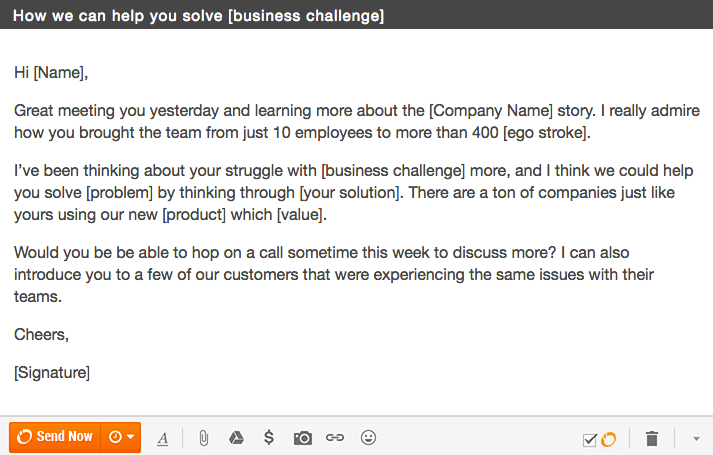Viewport: 713px width, 455px height.
Task: Attach a file with paperclip icon
Action: tap(204, 438)
